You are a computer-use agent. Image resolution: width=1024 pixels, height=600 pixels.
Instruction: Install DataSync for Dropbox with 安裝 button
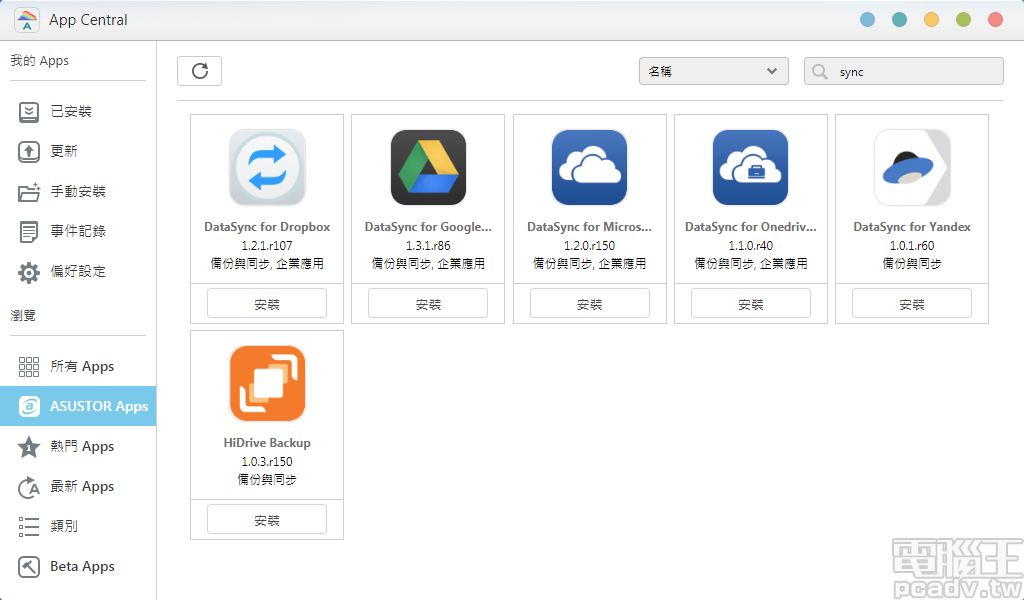(267, 304)
